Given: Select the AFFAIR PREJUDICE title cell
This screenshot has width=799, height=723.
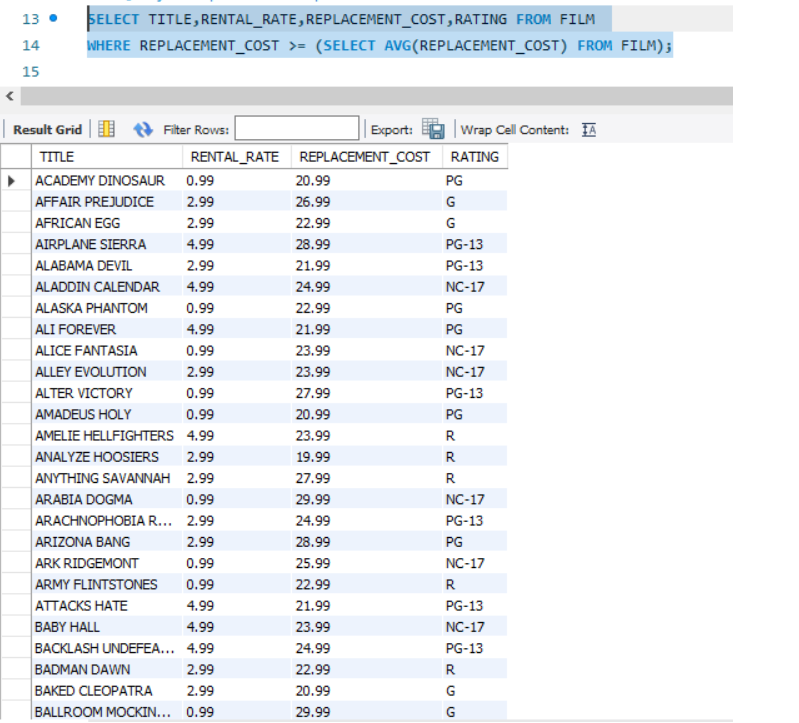Looking at the screenshot, I should (x=107, y=202).
